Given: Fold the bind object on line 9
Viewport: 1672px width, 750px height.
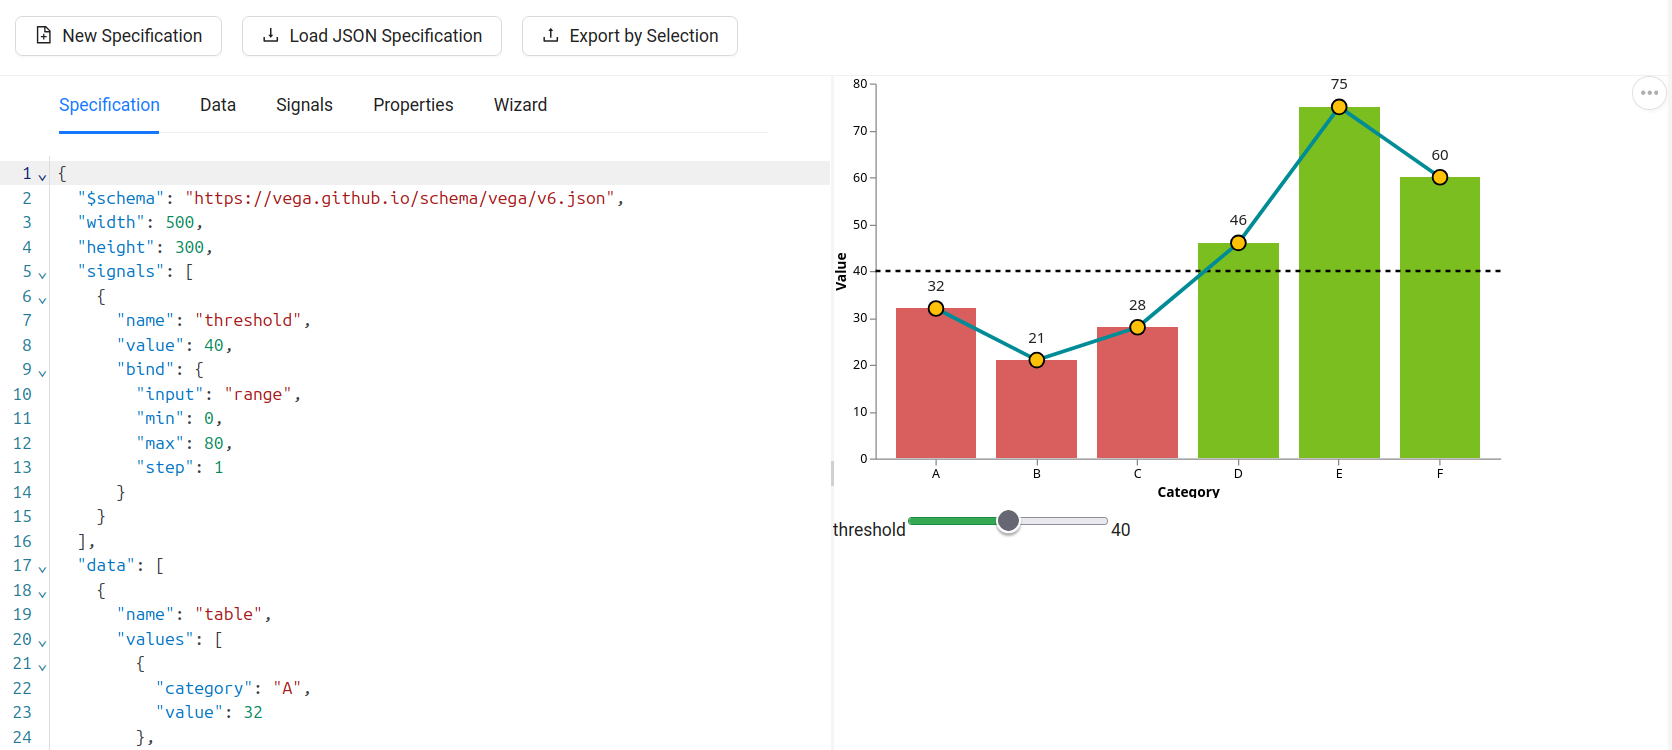Looking at the screenshot, I should [x=42, y=372].
